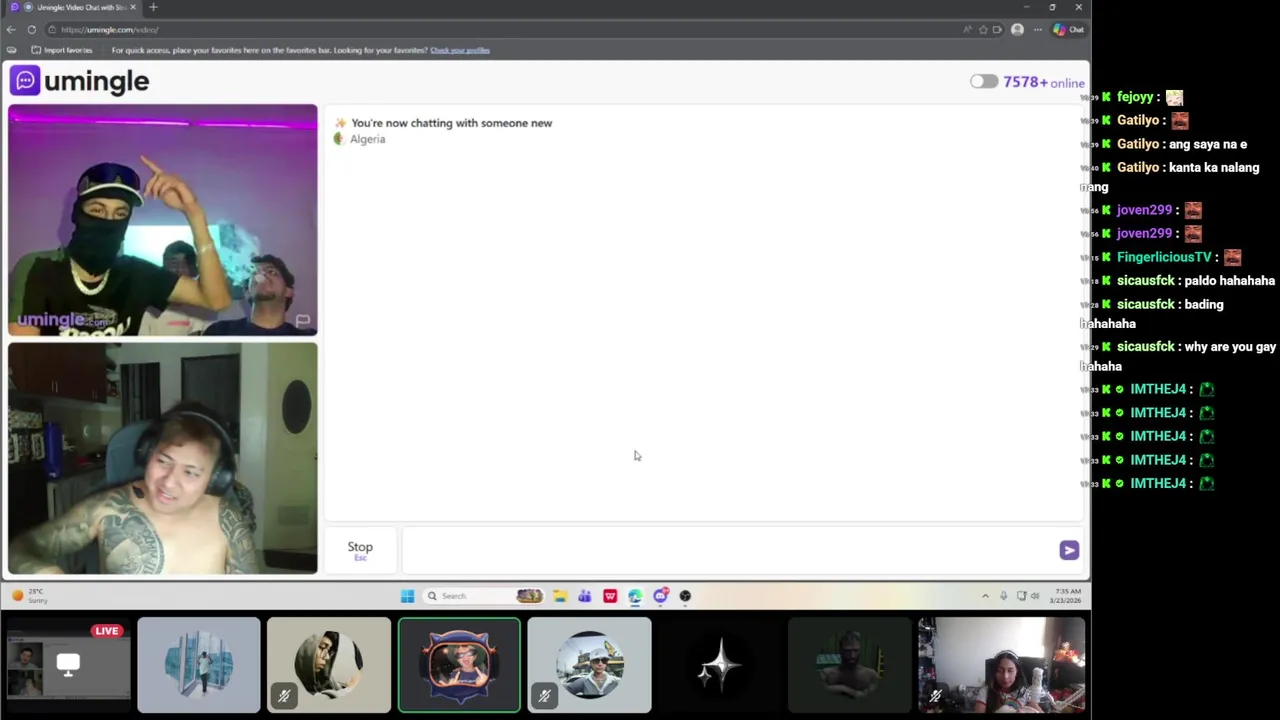Open the browser settings ellipsis menu
This screenshot has height=720, width=1280.
pos(1038,30)
